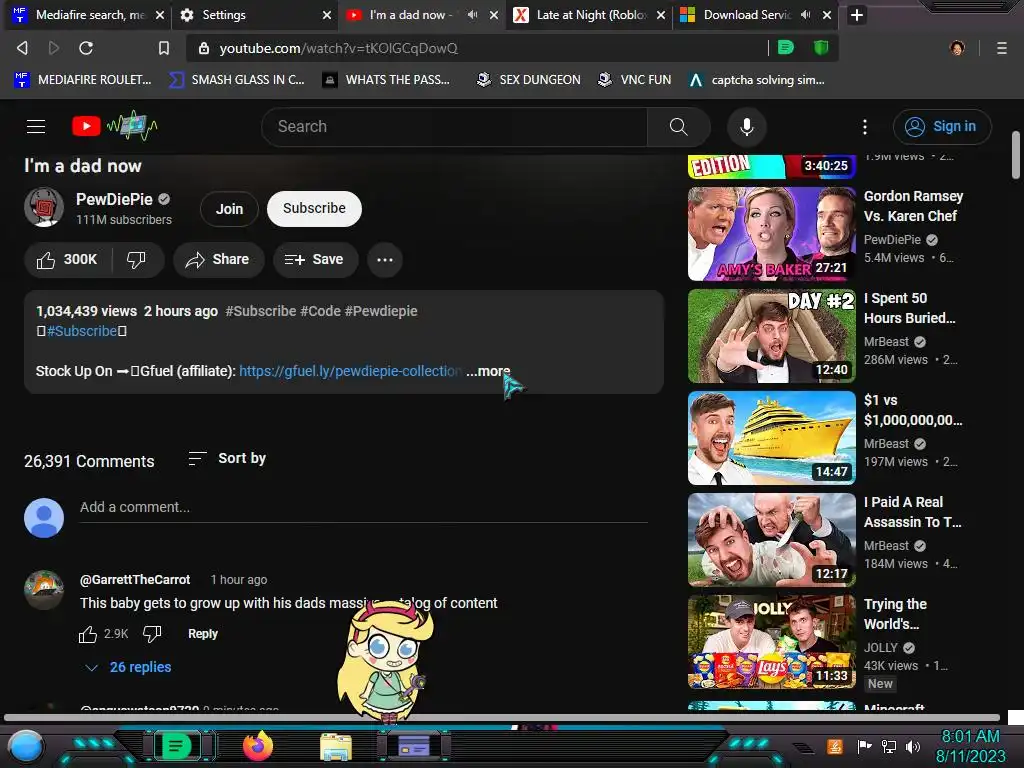Open the MEDIAFIRE ROULET... bookmark
The image size is (1024, 768).
[x=82, y=80]
